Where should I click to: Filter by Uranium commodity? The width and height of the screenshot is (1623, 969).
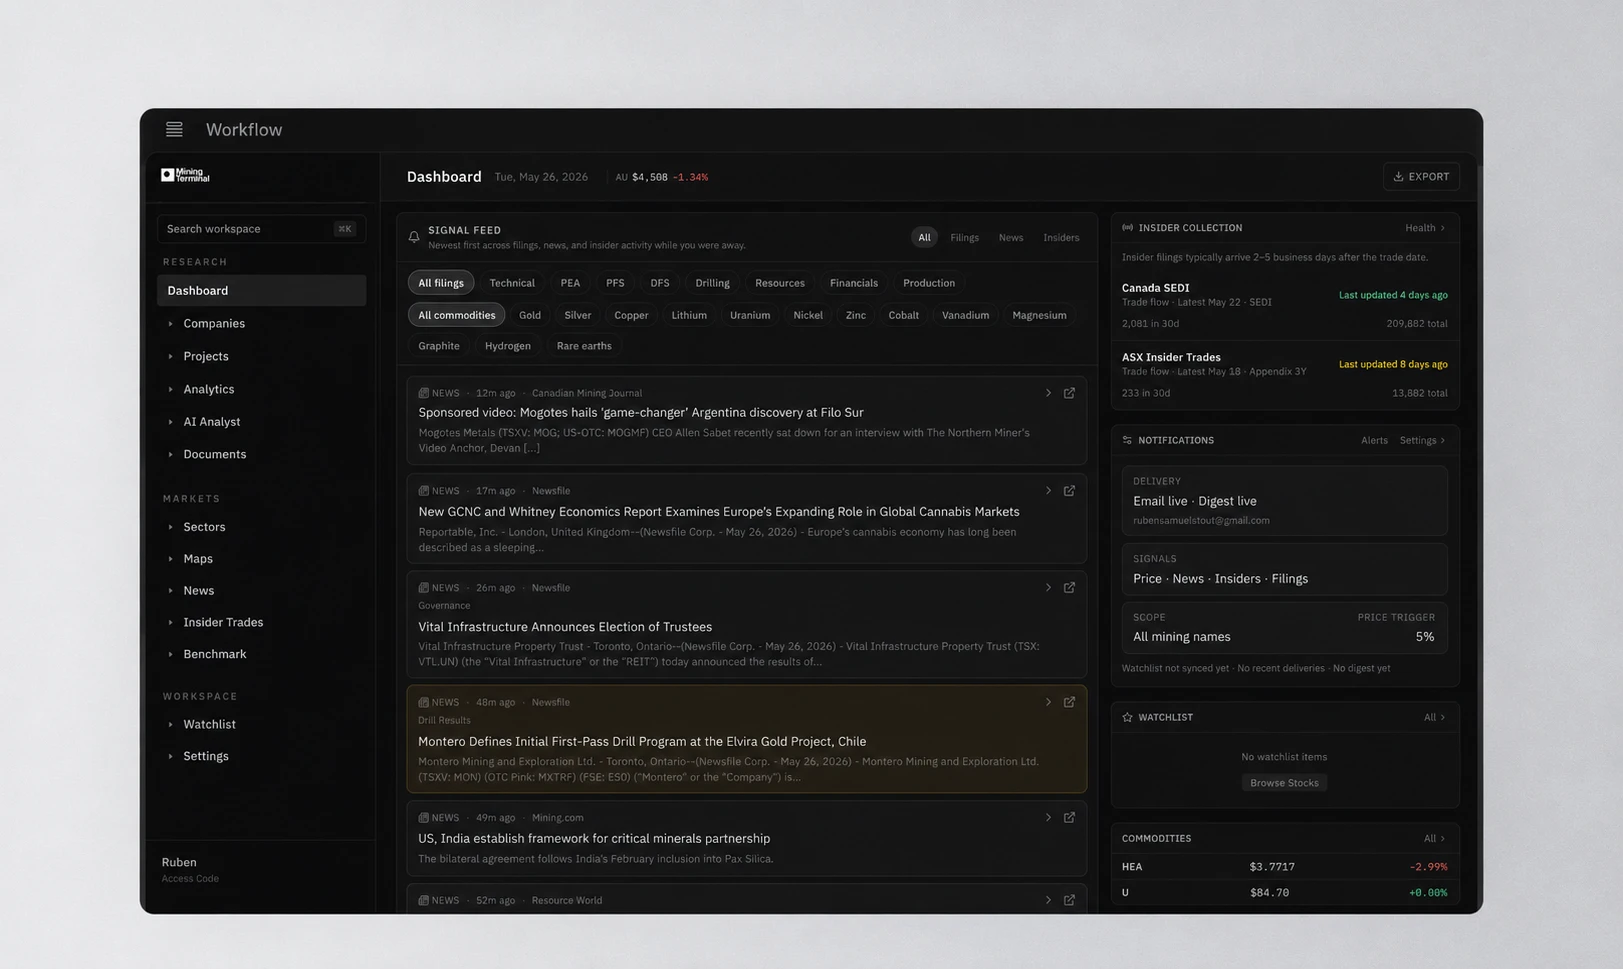[750, 315]
